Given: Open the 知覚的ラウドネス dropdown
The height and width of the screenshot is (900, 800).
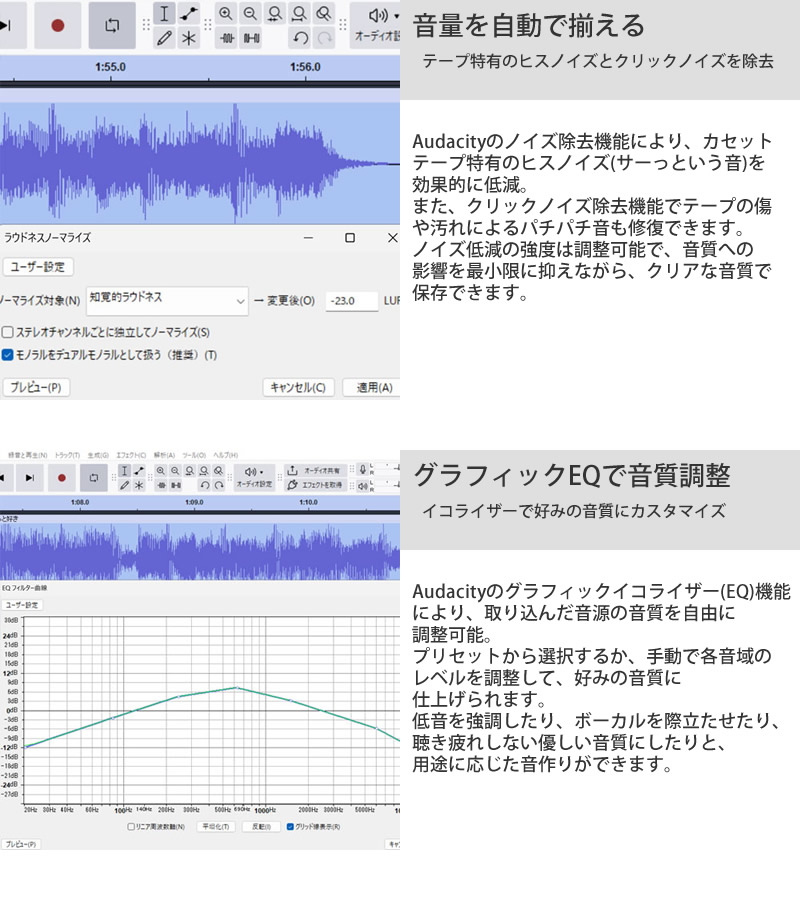Looking at the screenshot, I should pos(166,299).
